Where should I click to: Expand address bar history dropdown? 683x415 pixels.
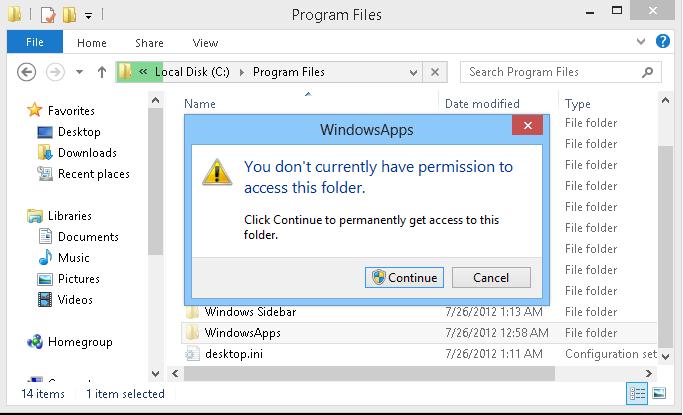pos(413,72)
